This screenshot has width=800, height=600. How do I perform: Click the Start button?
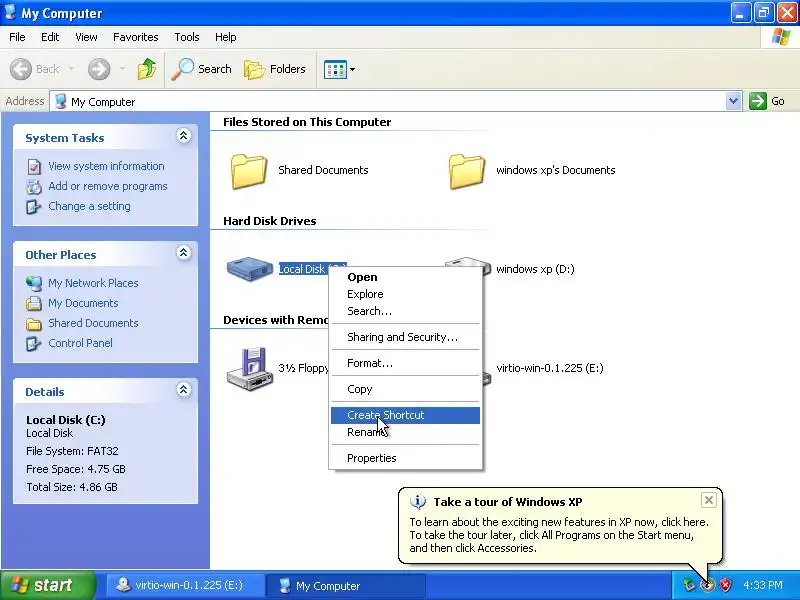pos(48,585)
